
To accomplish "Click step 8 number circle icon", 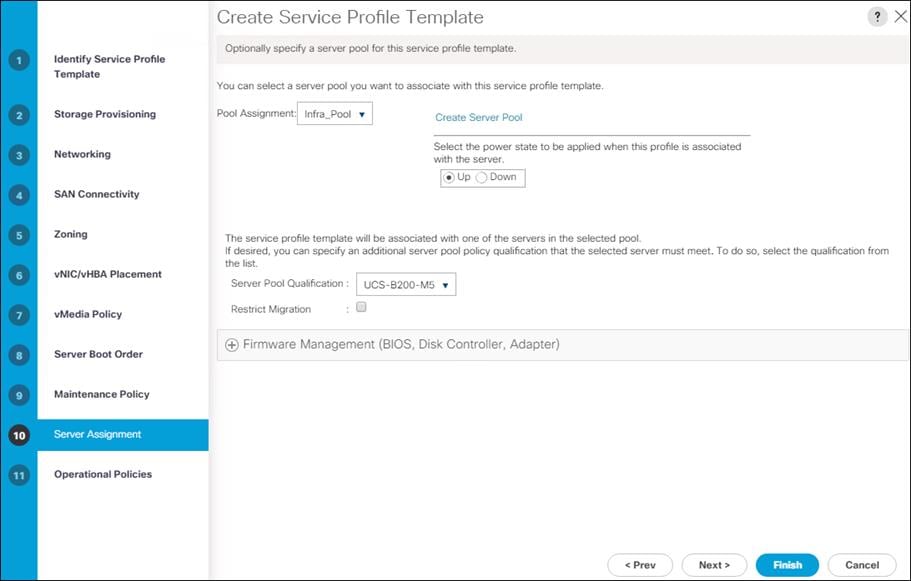I will pos(19,355).
